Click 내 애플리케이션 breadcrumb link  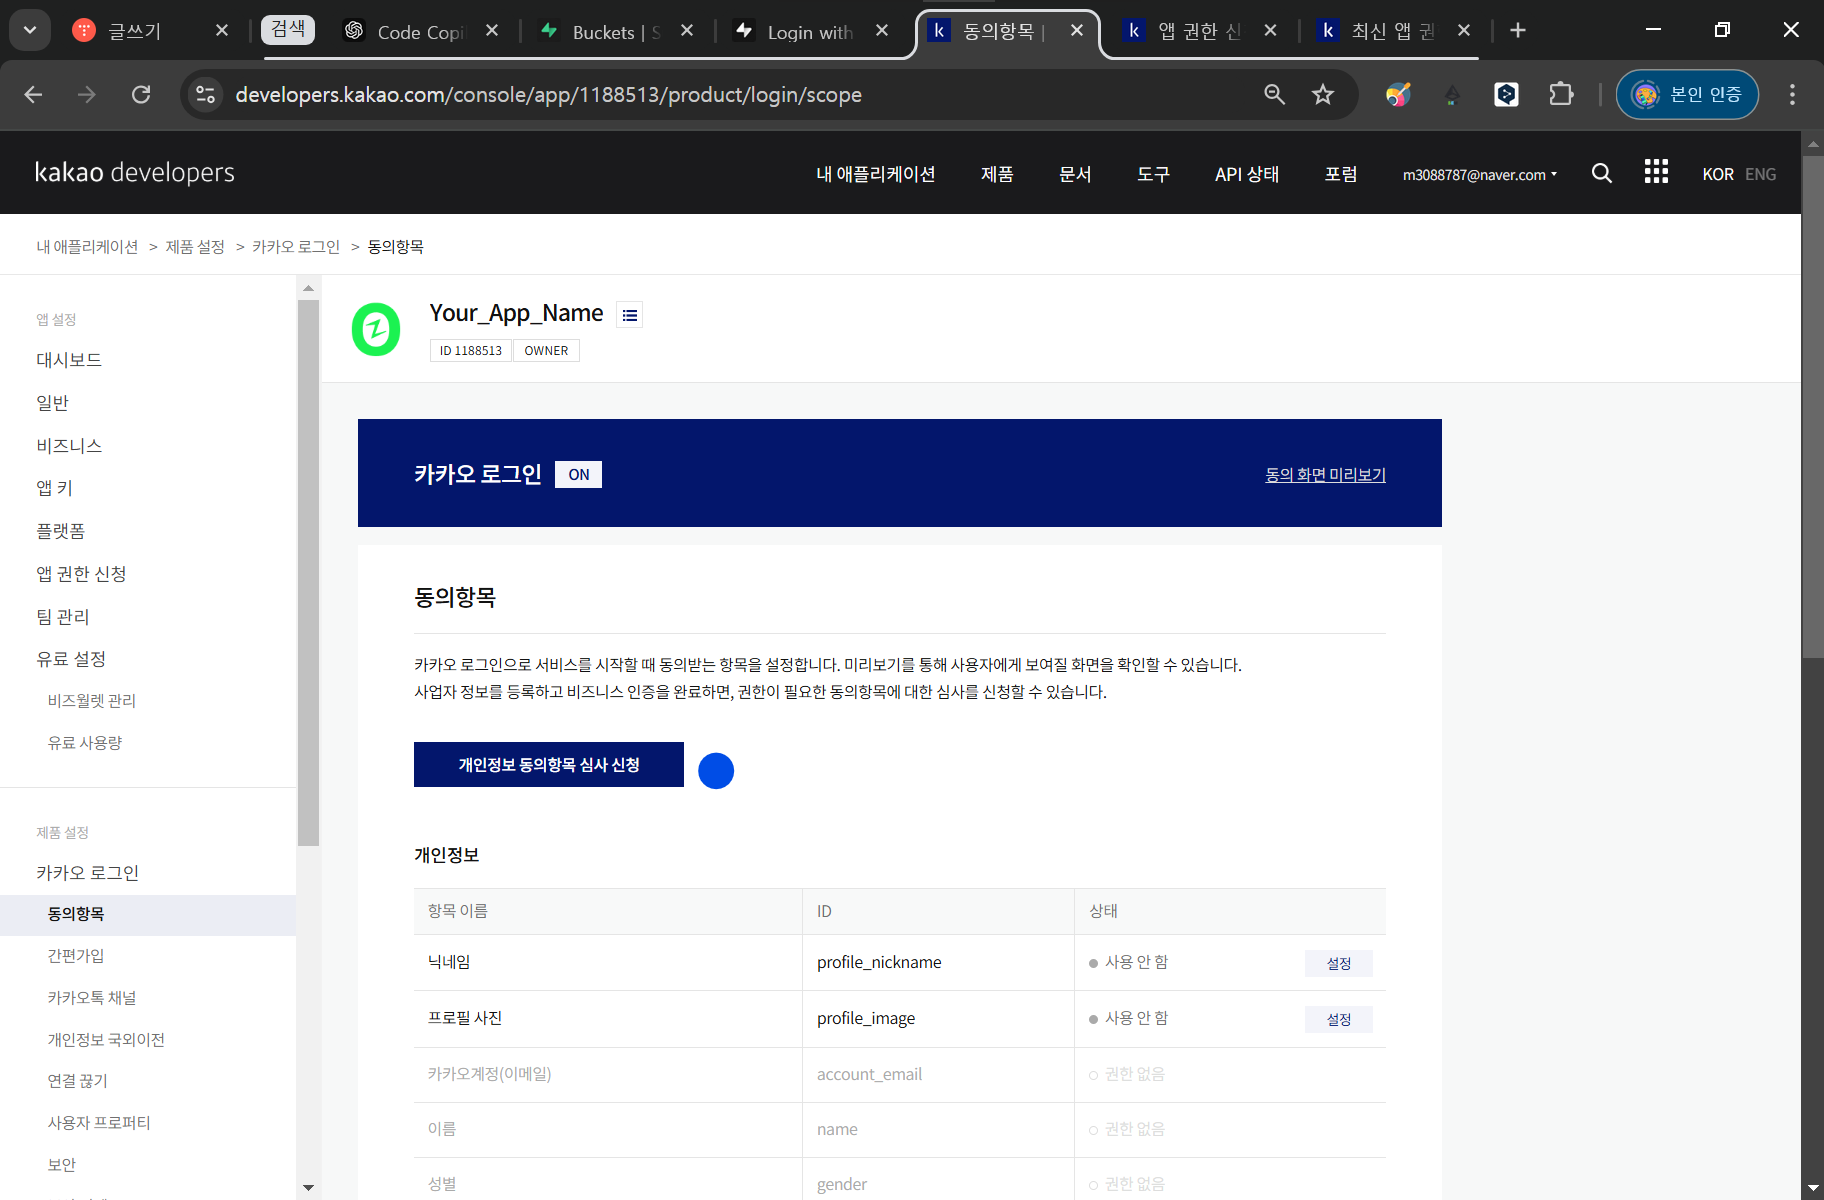point(88,246)
